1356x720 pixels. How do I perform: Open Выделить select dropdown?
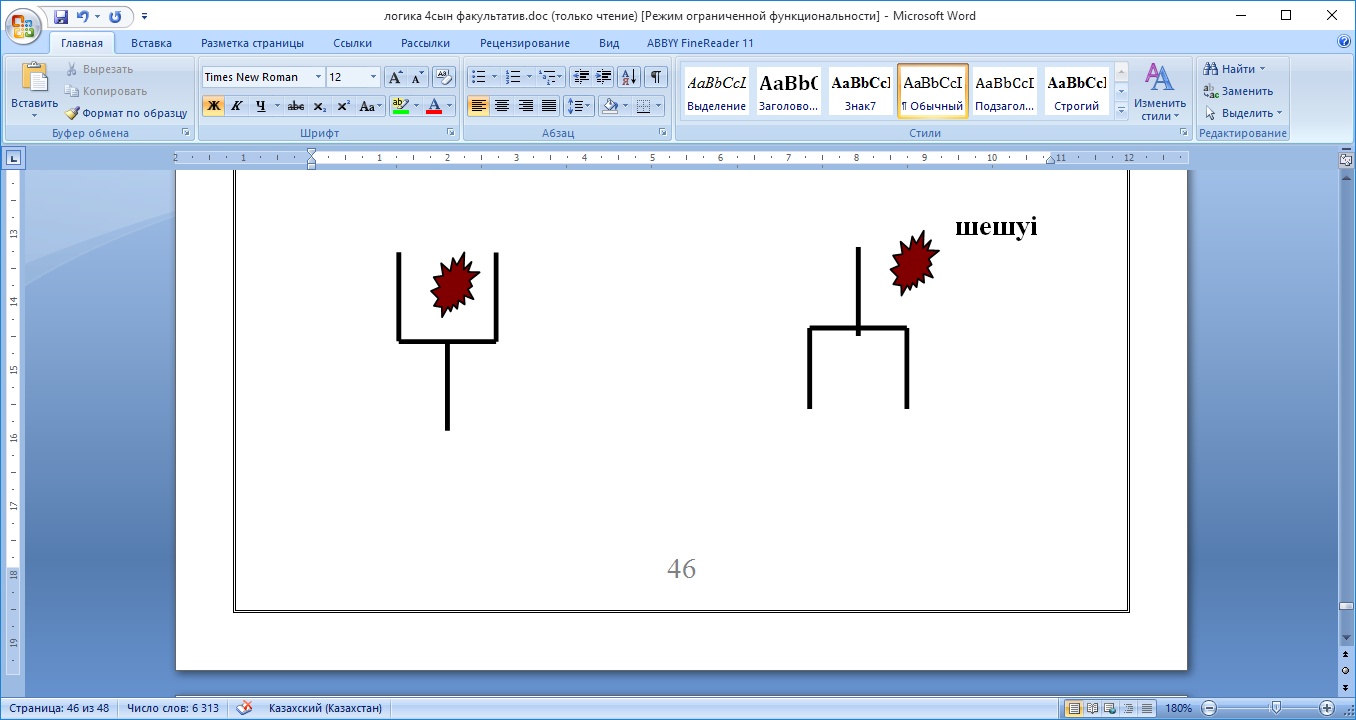[1244, 113]
